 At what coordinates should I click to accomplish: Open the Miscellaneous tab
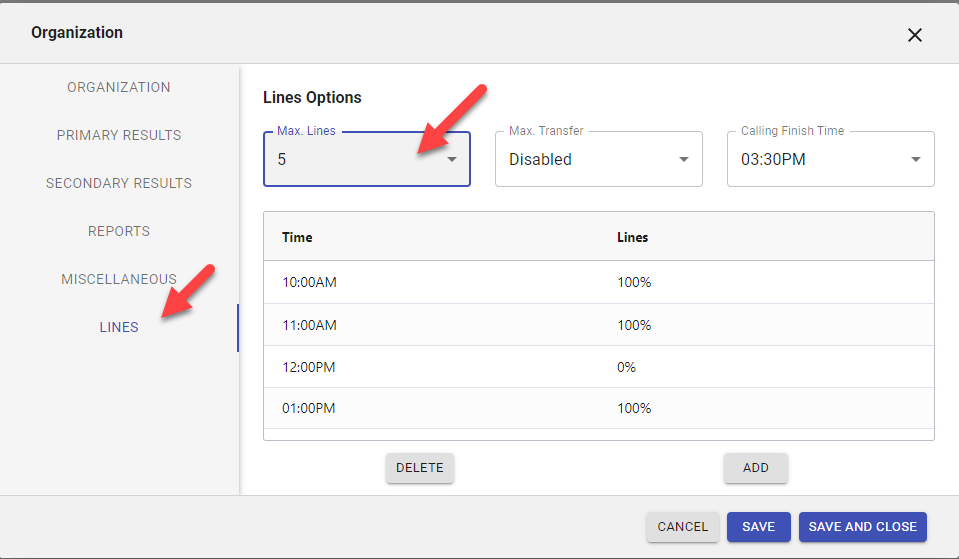click(119, 279)
